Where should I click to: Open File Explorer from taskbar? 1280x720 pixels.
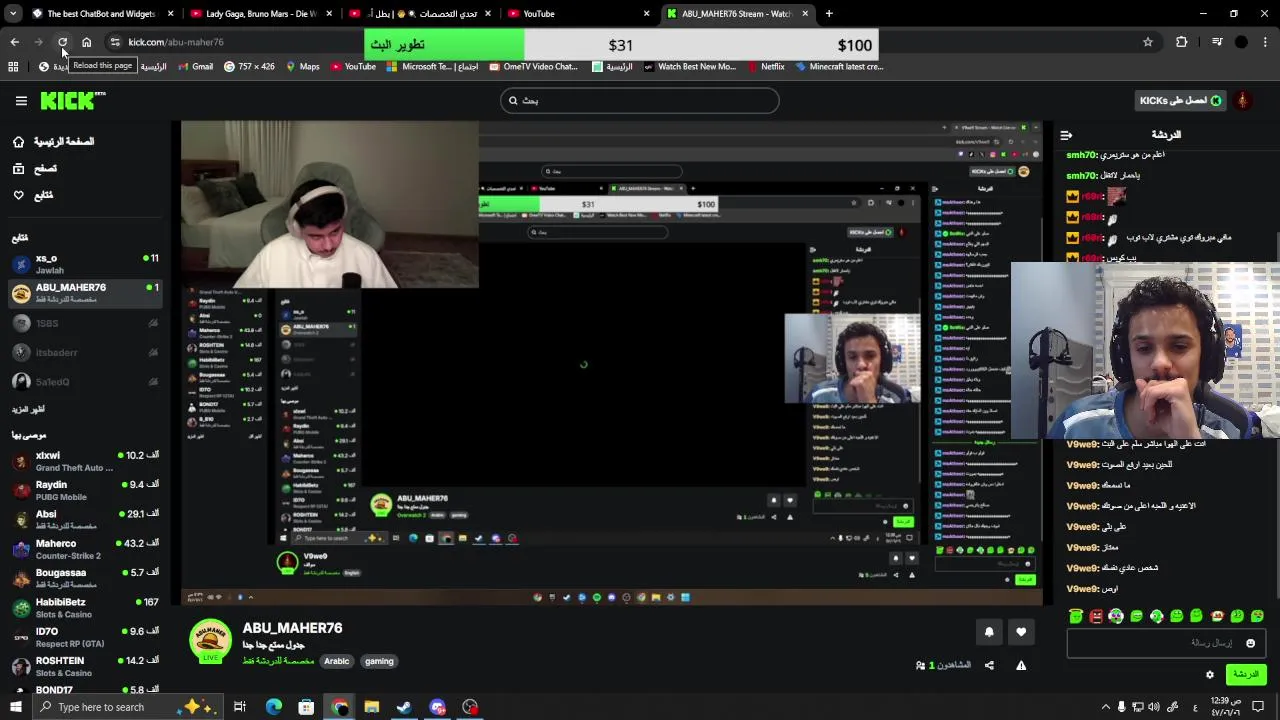pyautogui.click(x=371, y=707)
